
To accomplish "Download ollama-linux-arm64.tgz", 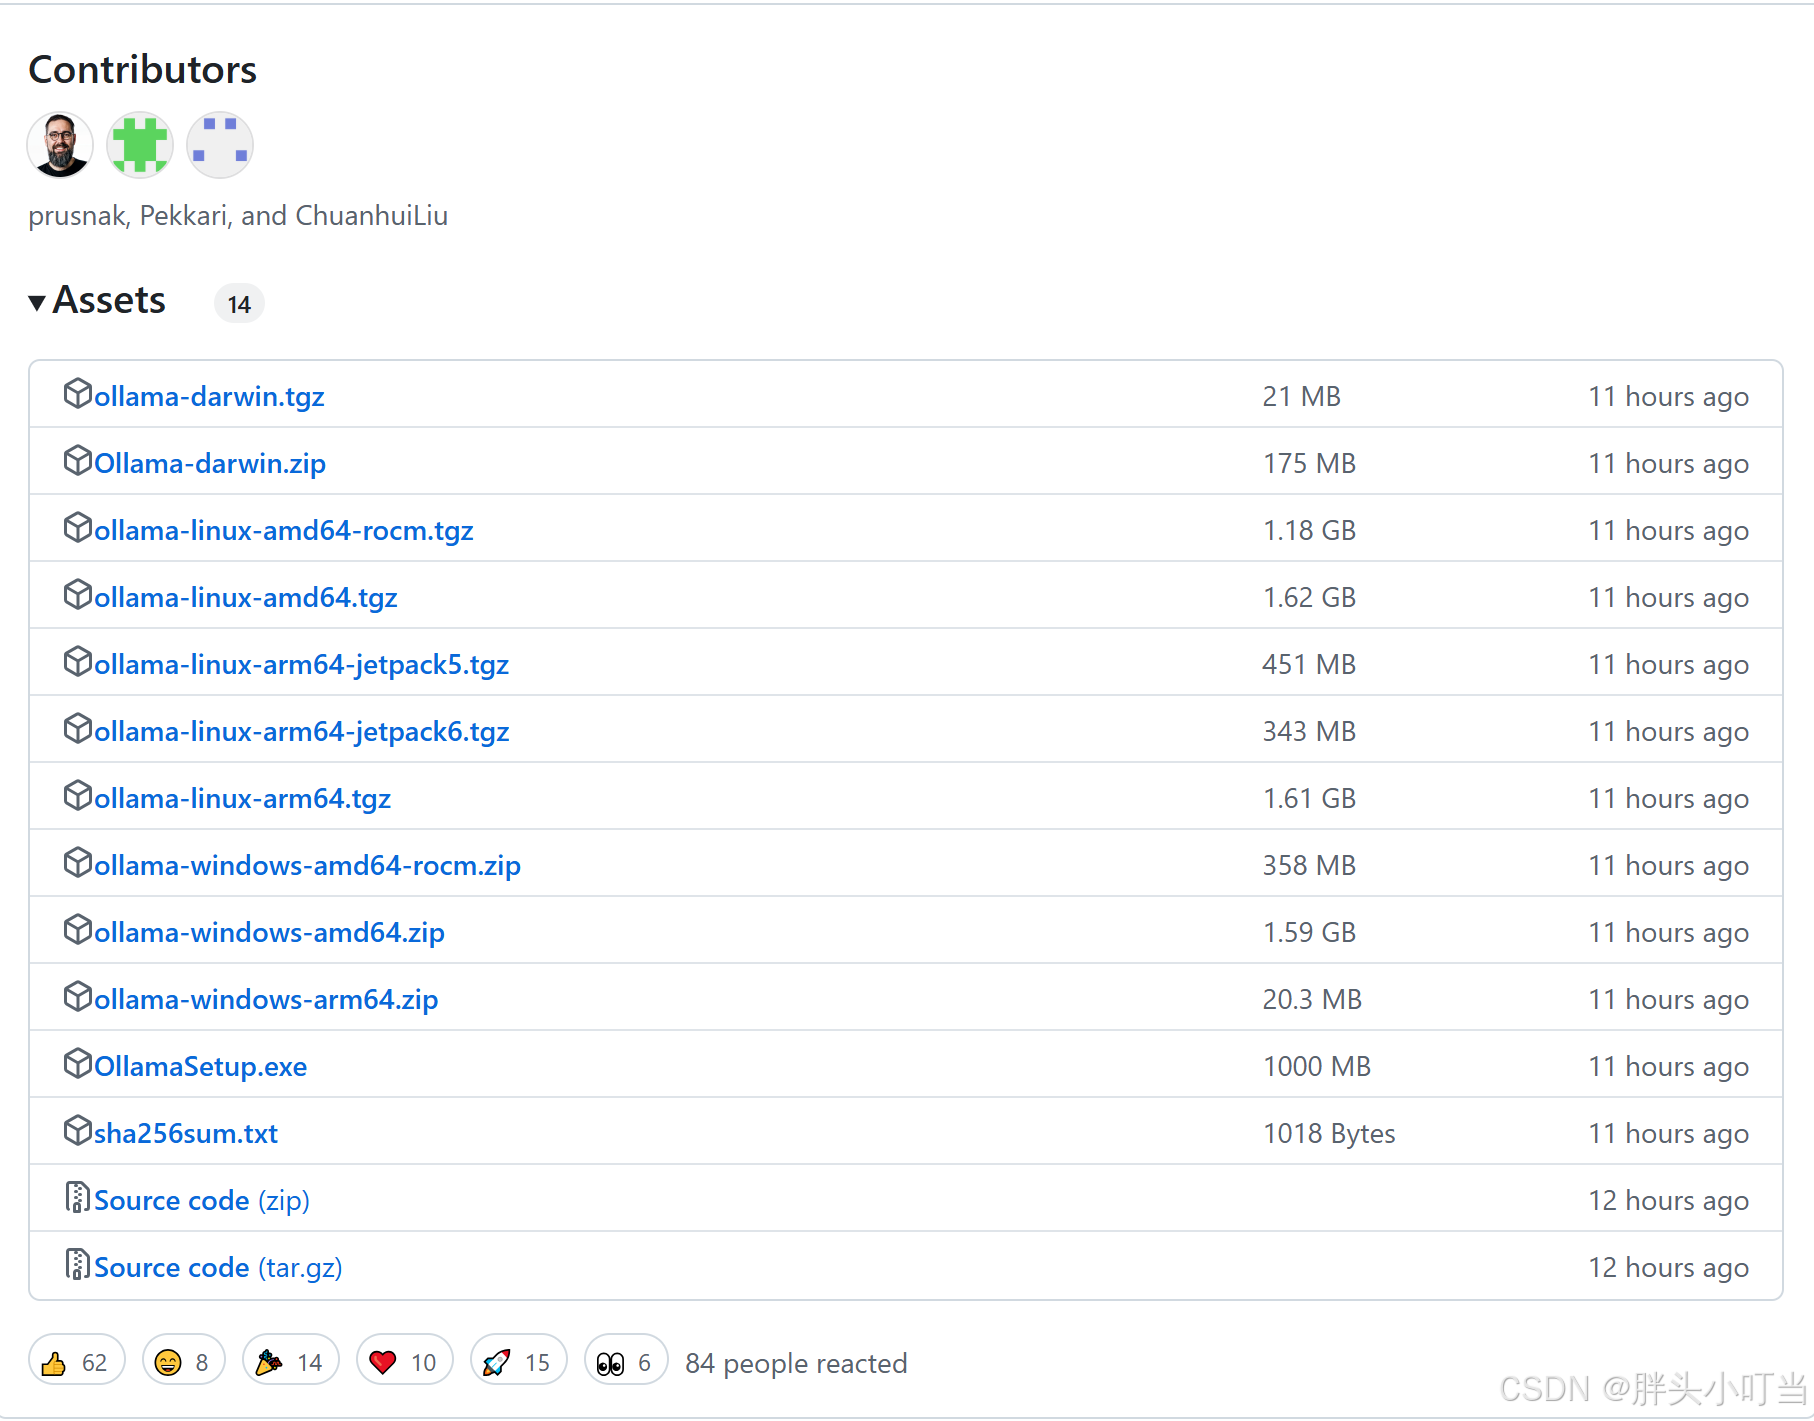I will point(243,798).
